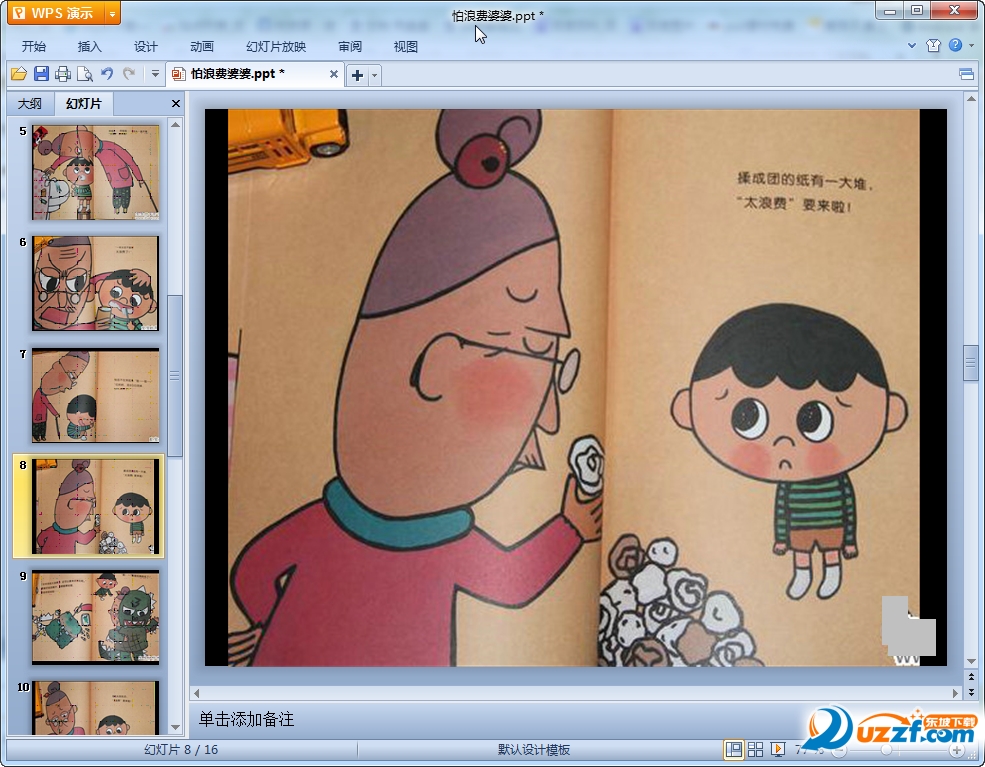Undo the last action
The image size is (985, 767).
(x=107, y=74)
